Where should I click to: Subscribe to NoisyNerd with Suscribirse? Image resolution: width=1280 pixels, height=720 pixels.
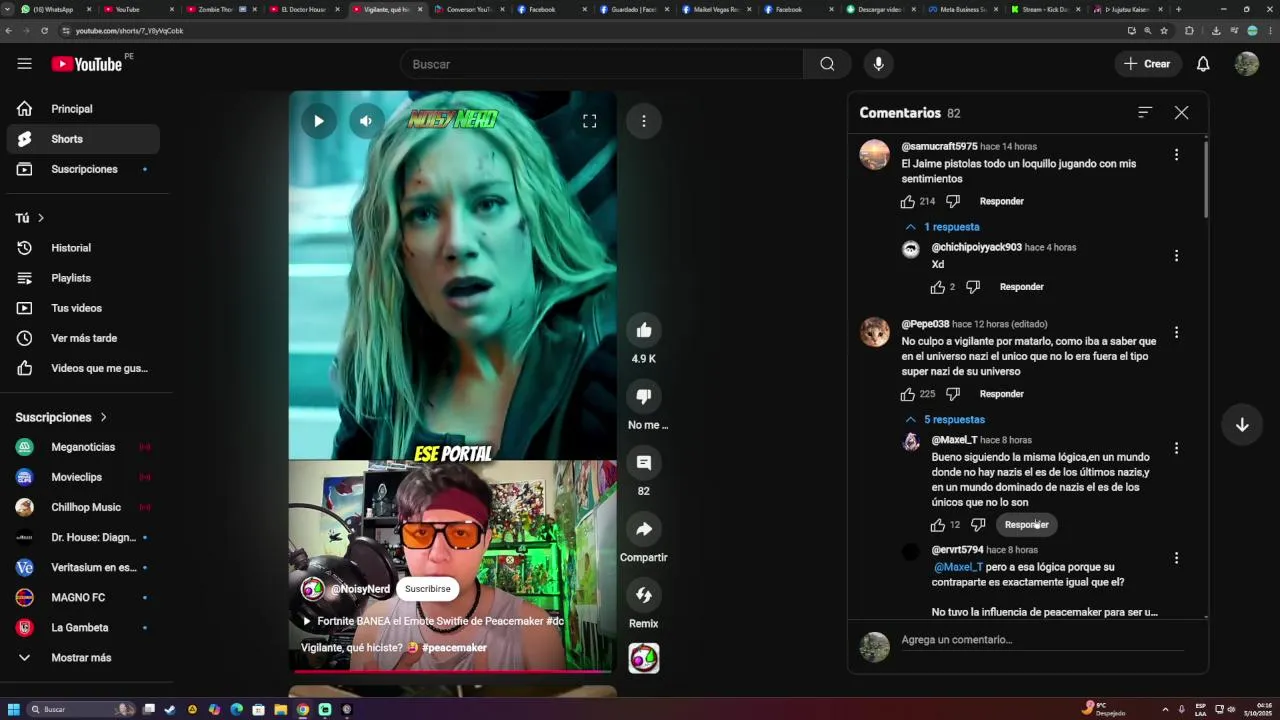tap(427, 589)
